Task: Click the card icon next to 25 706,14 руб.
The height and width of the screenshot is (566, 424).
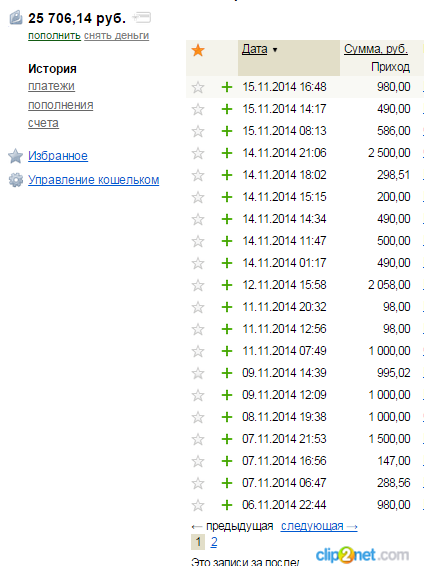Action: (141, 17)
